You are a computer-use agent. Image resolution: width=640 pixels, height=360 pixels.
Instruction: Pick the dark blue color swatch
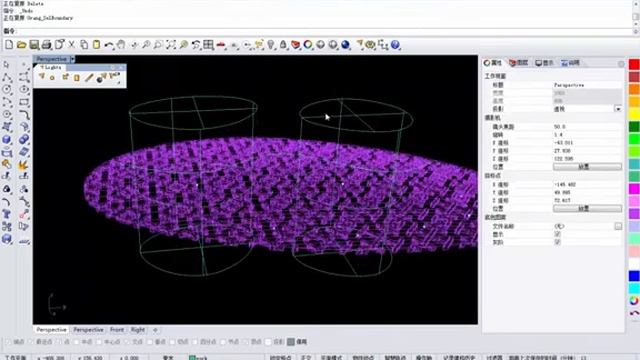point(634,276)
